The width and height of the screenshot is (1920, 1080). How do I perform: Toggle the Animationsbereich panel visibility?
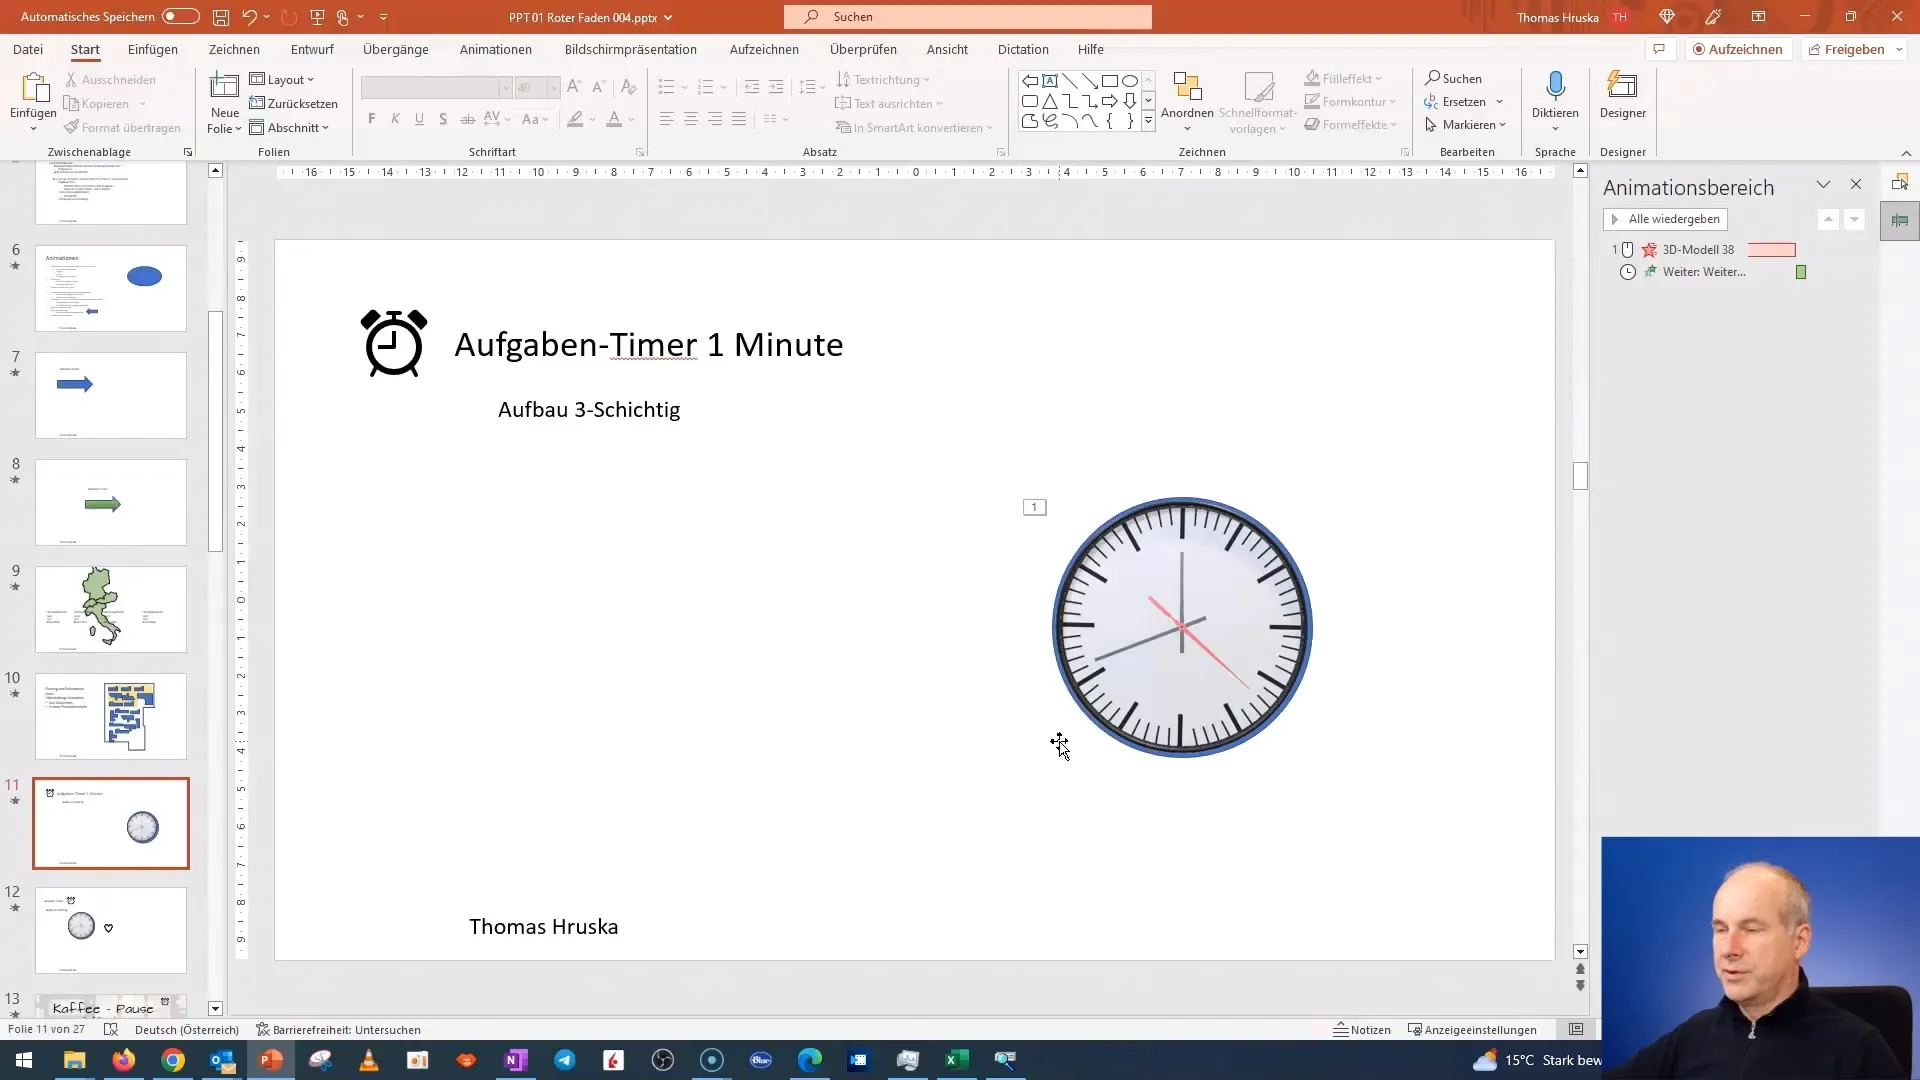point(1855,185)
